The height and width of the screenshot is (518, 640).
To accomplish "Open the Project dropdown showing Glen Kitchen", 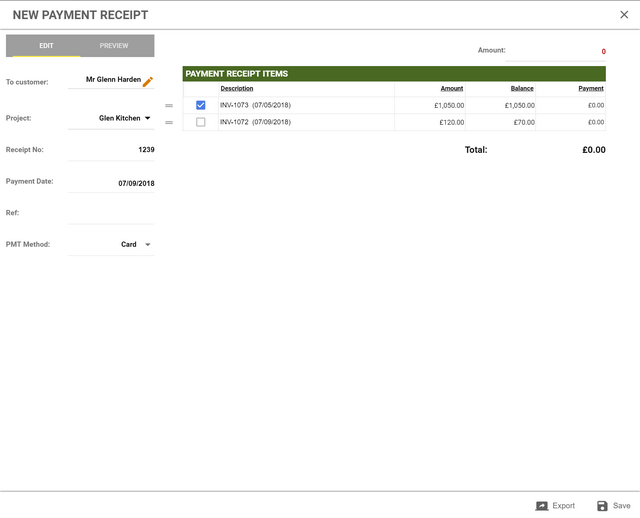I will point(111,118).
